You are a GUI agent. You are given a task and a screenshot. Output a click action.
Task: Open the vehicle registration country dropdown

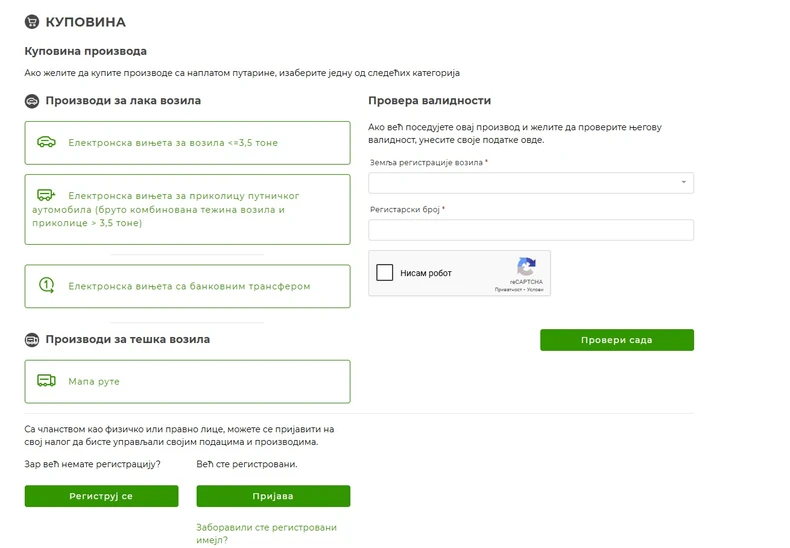coord(530,183)
